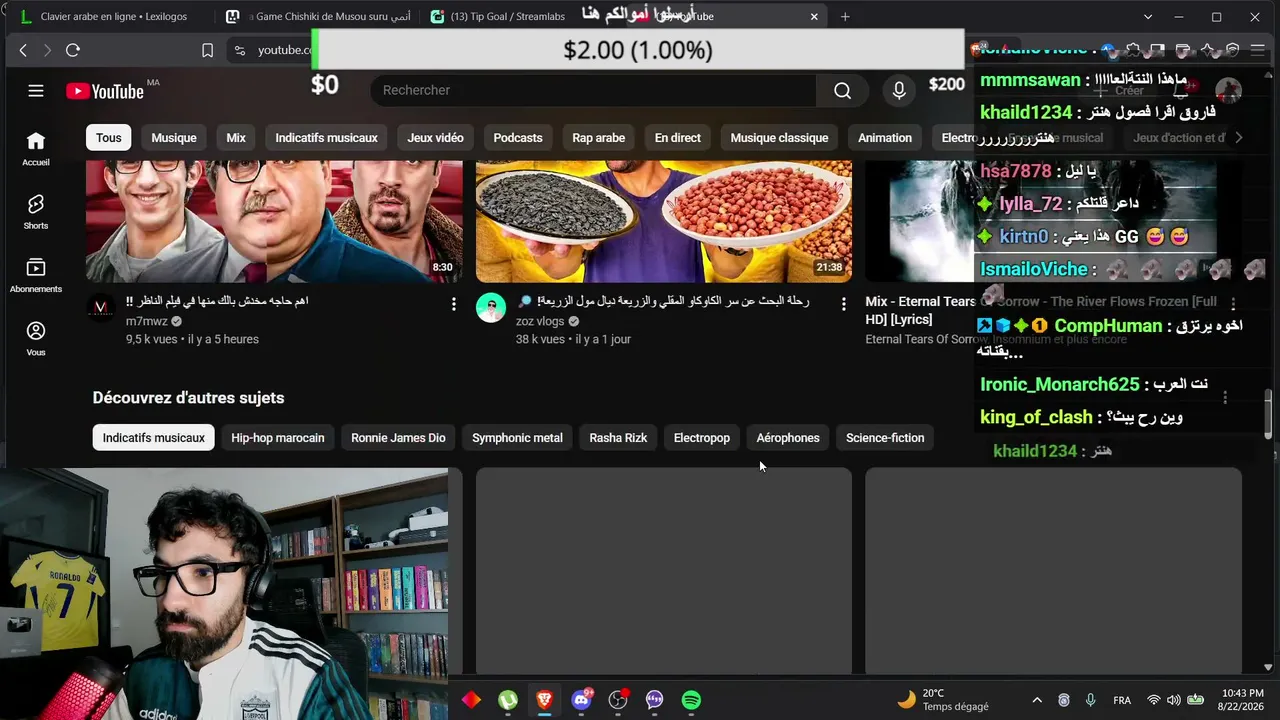
Task: Open Shorts in the YouTube sidebar
Action: pyautogui.click(x=36, y=212)
